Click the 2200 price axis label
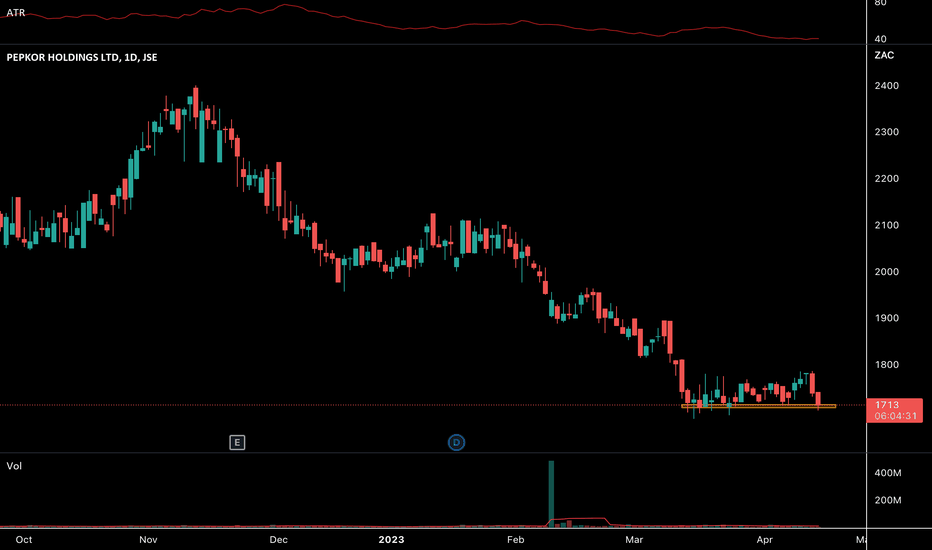 [x=886, y=178]
